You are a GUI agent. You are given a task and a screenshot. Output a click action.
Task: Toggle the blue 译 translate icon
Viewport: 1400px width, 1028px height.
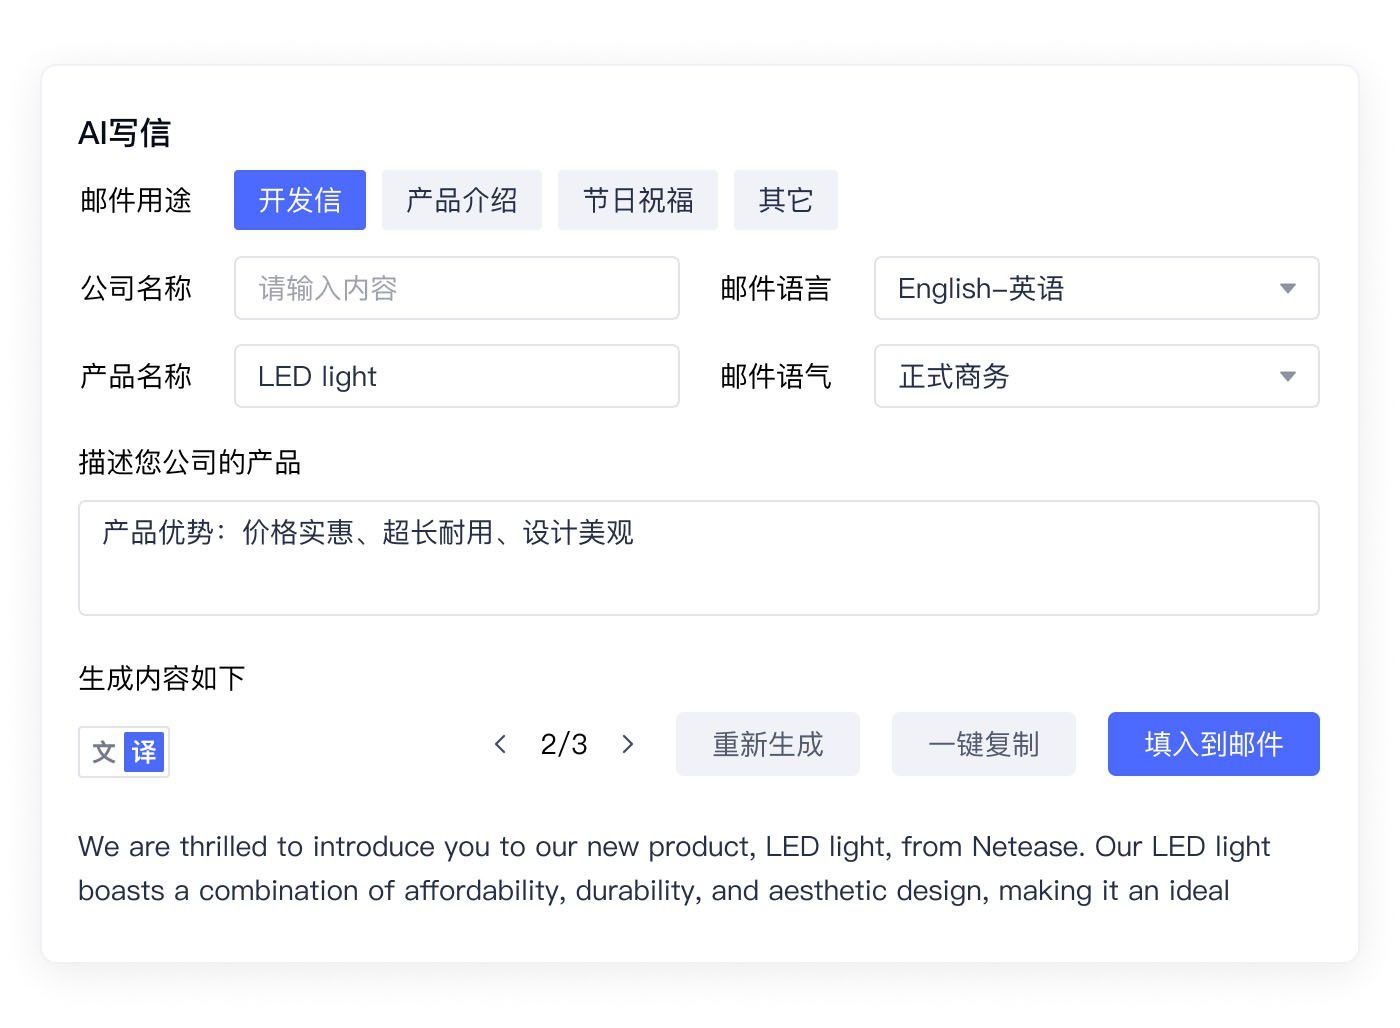pos(144,752)
